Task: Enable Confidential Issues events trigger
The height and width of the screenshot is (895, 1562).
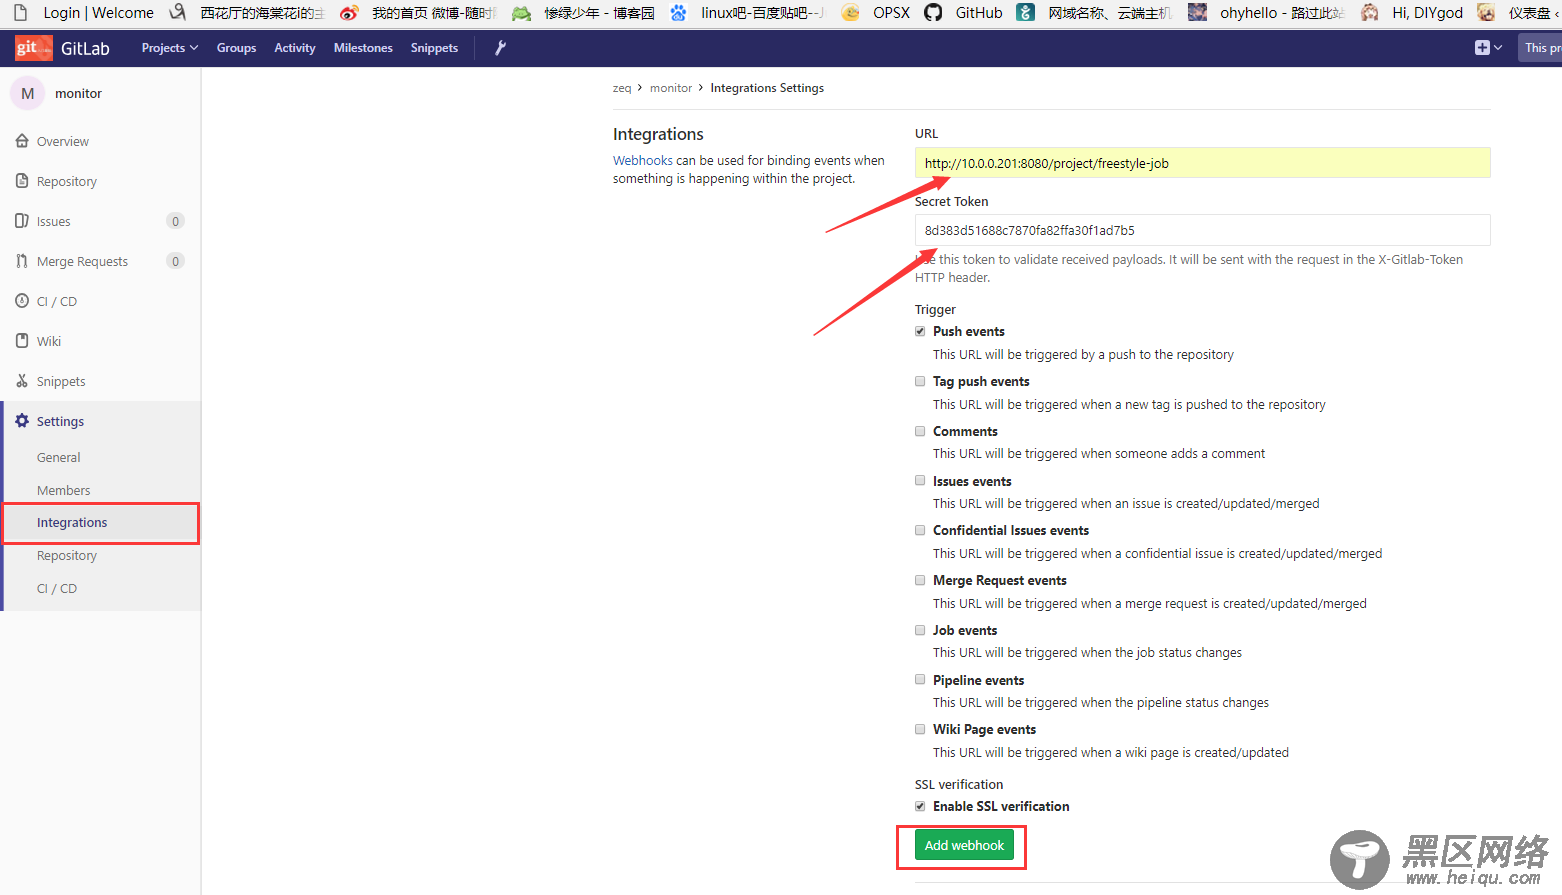Action: click(920, 530)
